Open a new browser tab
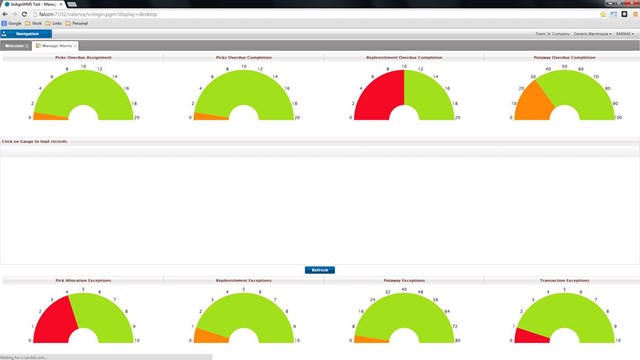The height and width of the screenshot is (360, 640). 72,4
